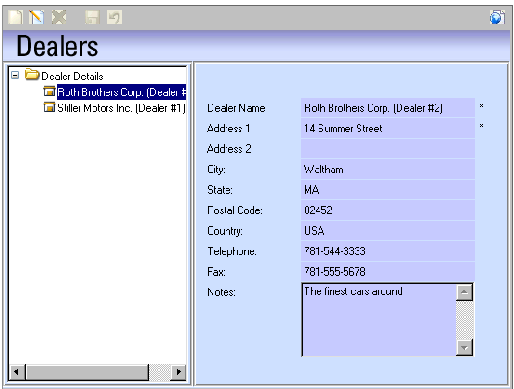Click inside the Notes text area
Image resolution: width=514 pixels, height=389 pixels.
point(379,320)
